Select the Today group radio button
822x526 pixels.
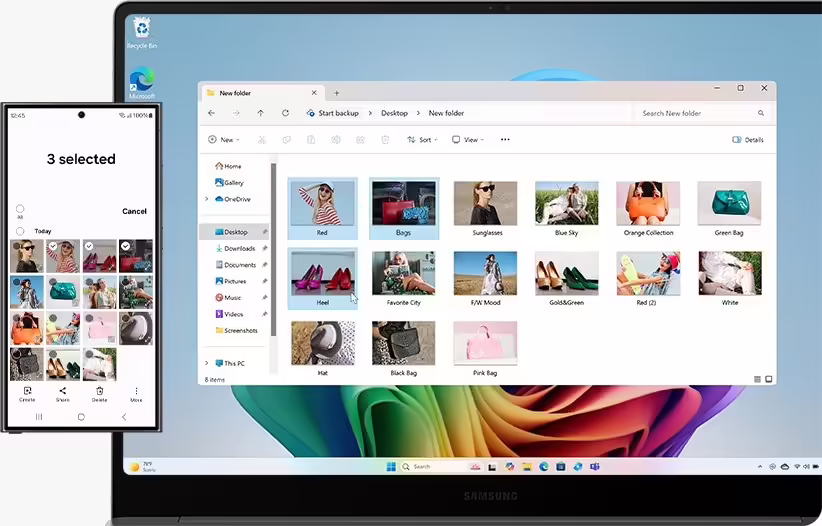tap(20, 231)
